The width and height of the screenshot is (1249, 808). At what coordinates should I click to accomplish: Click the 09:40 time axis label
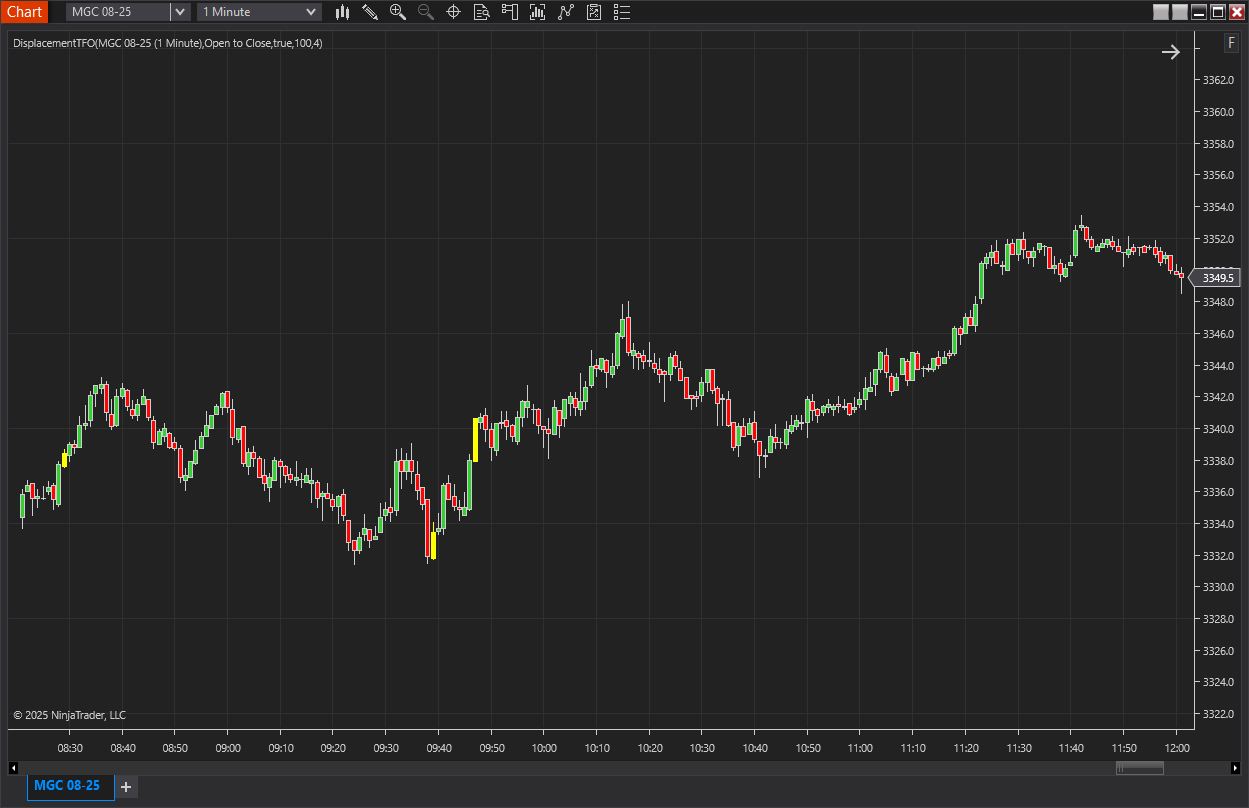(439, 748)
